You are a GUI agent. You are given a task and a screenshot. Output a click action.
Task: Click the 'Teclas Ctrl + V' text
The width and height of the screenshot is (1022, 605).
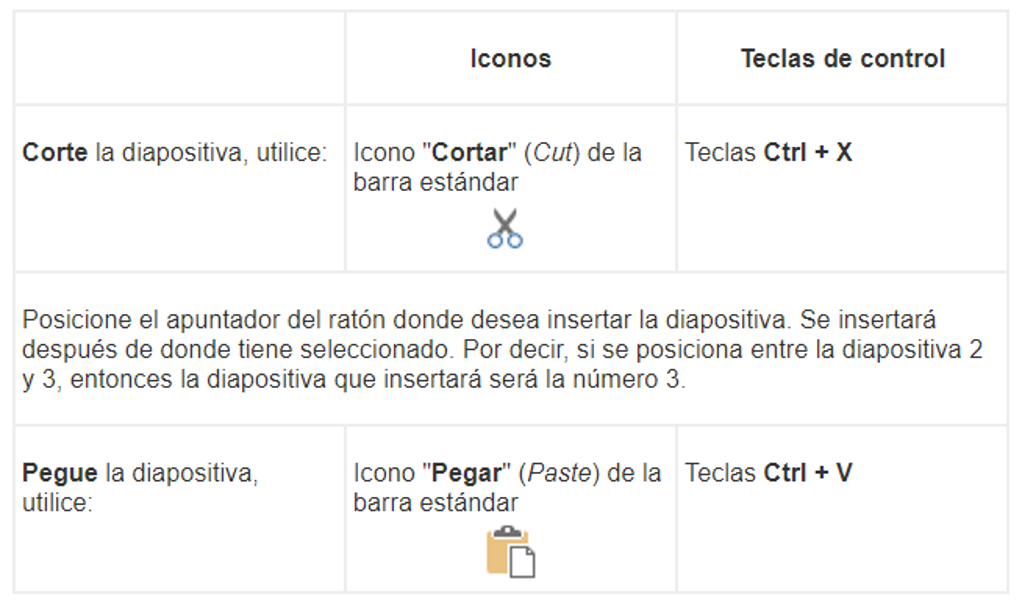768,473
